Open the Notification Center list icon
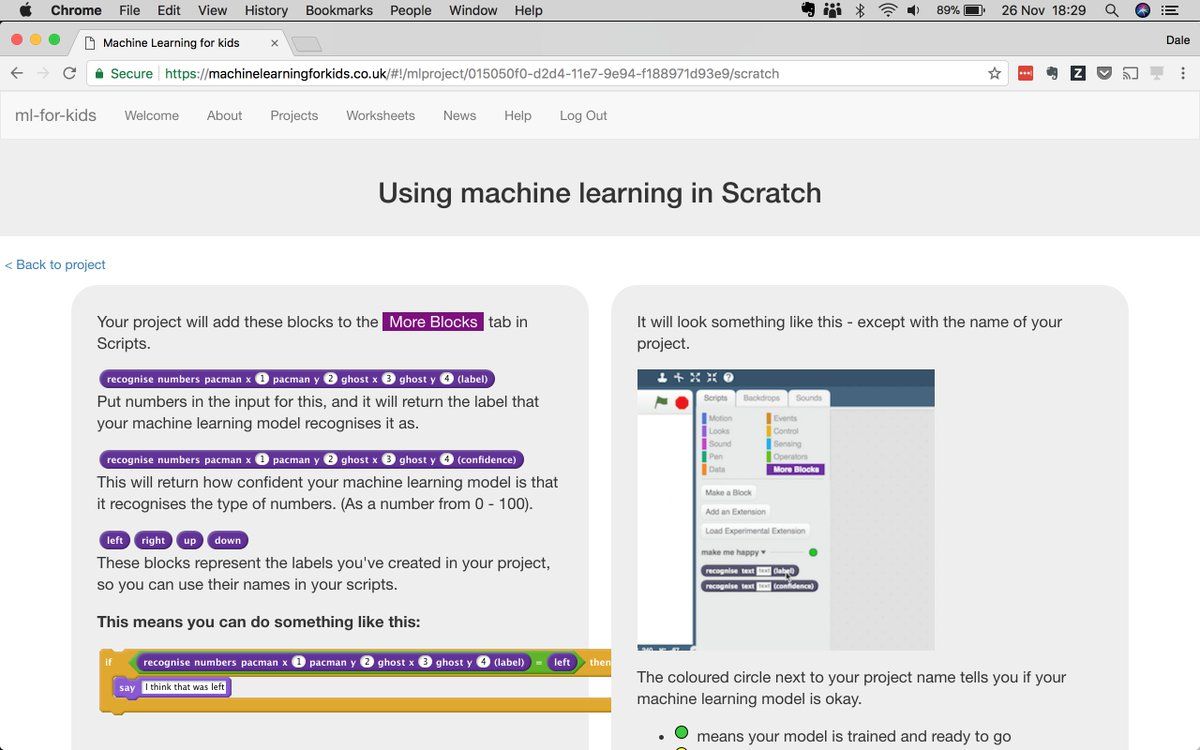The width and height of the screenshot is (1200, 750). point(1171,10)
